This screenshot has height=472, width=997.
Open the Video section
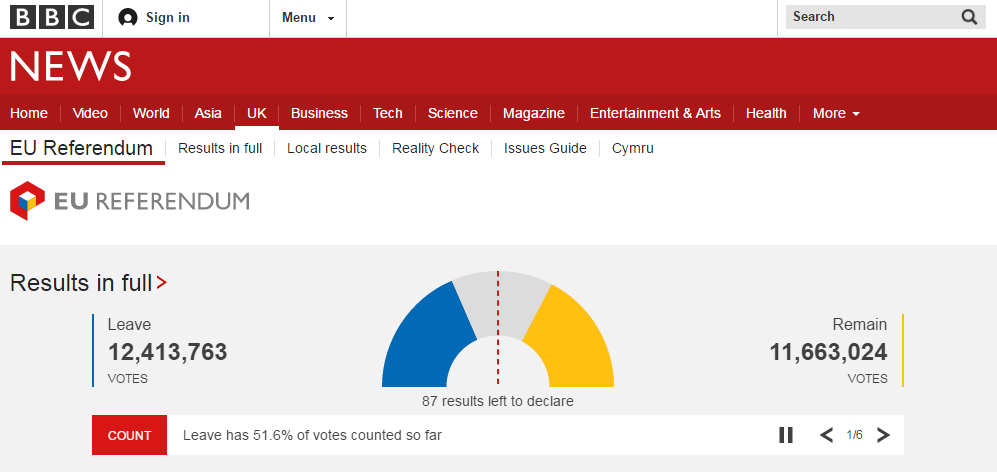[x=90, y=113]
